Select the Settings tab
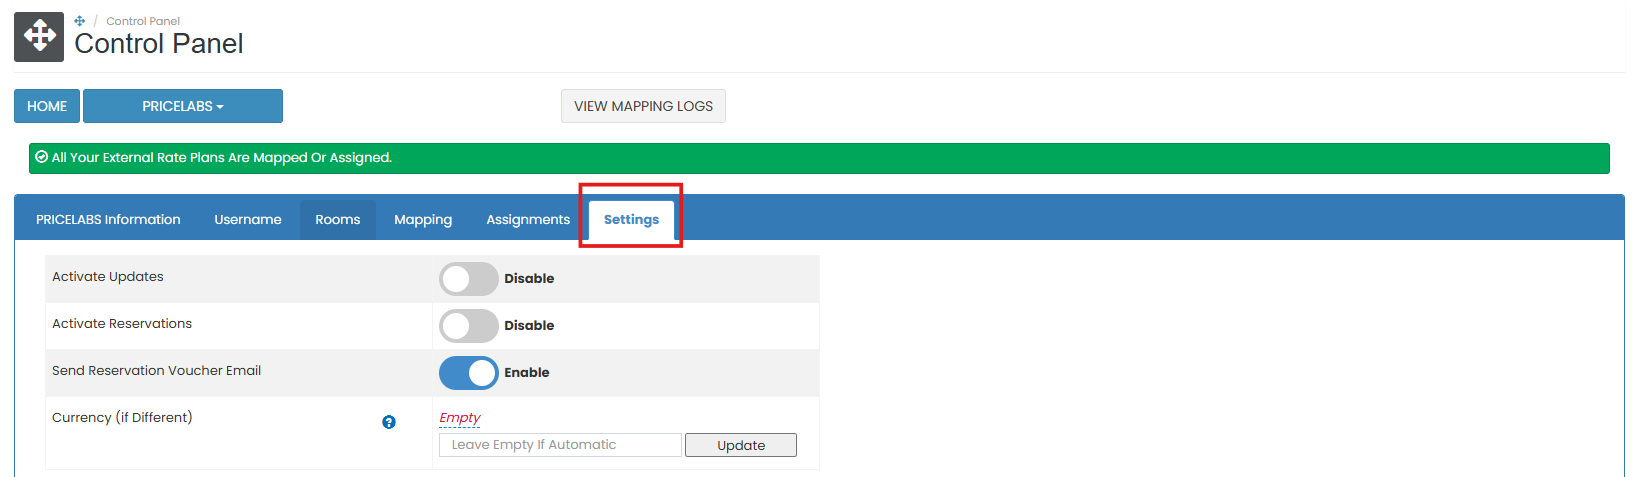 tap(631, 219)
